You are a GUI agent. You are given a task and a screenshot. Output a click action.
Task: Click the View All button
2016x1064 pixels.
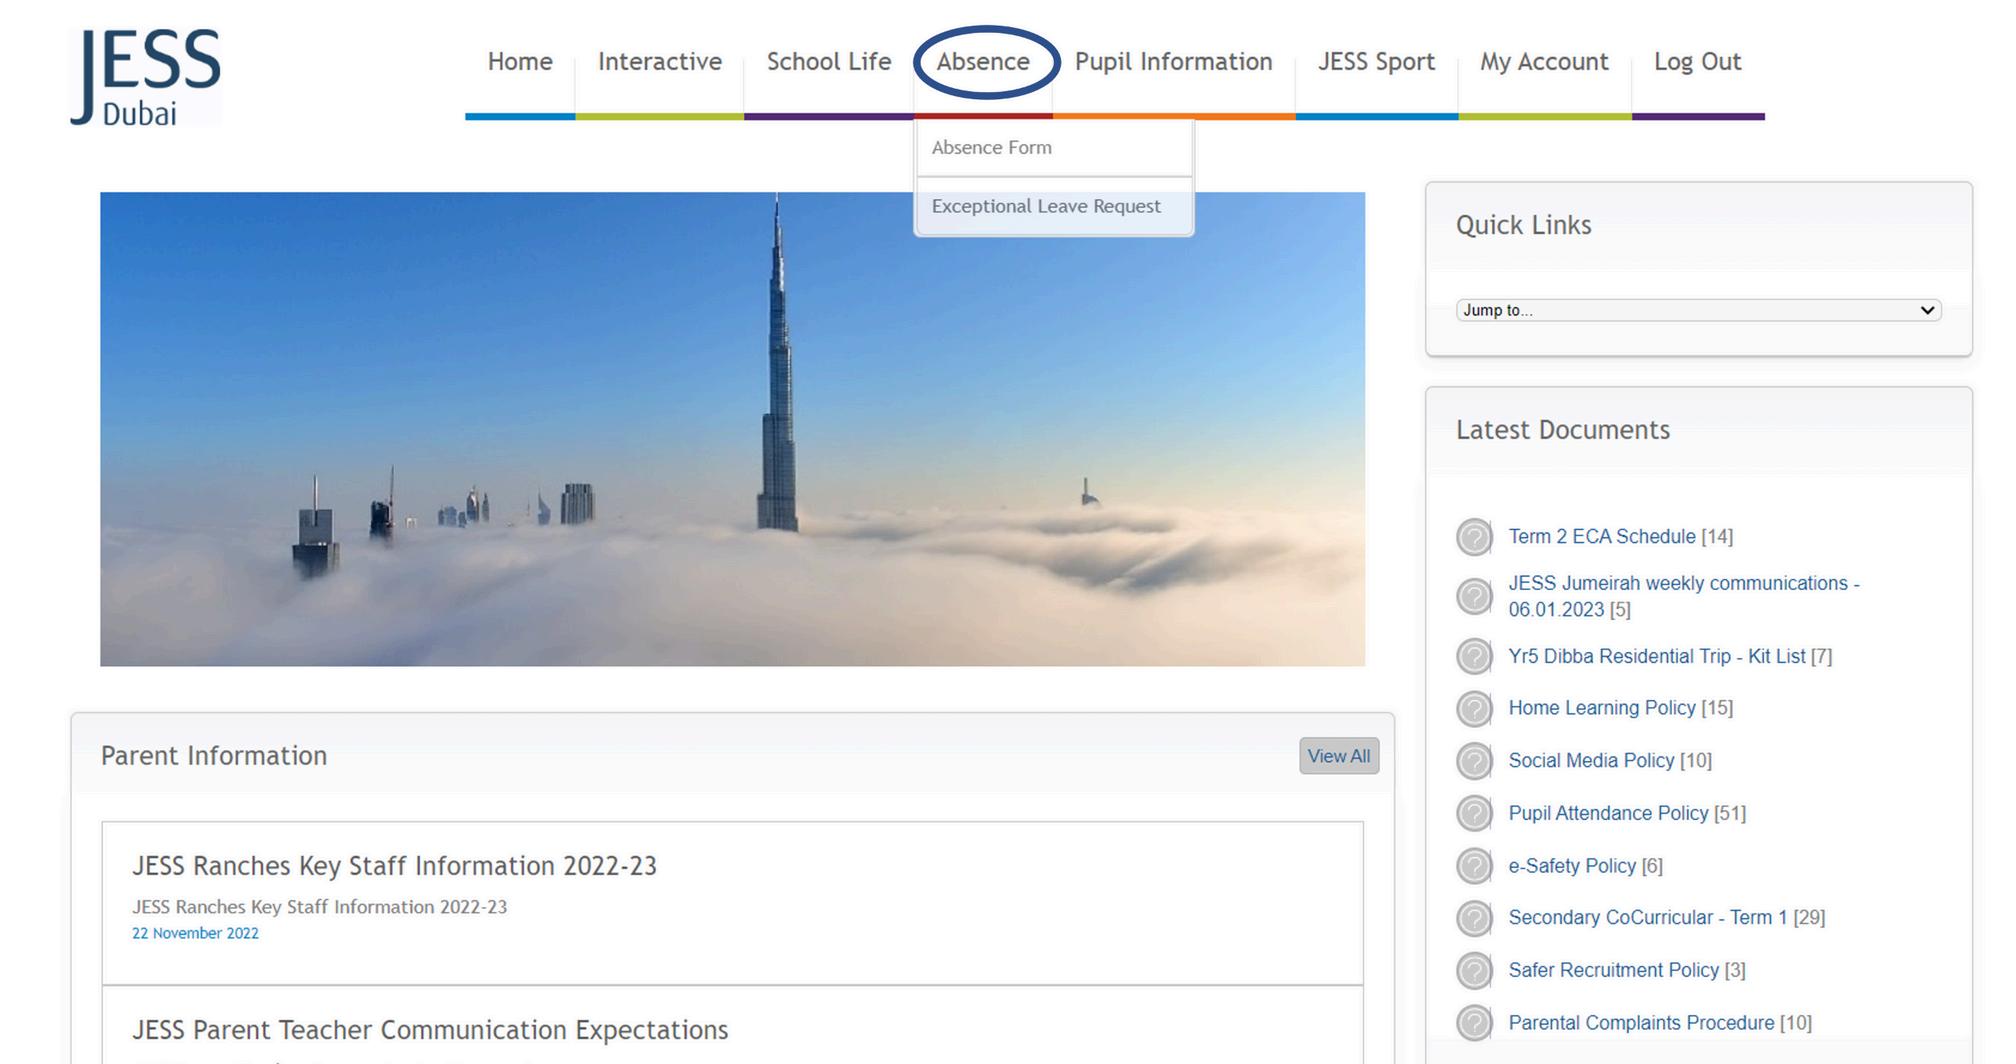1339,756
